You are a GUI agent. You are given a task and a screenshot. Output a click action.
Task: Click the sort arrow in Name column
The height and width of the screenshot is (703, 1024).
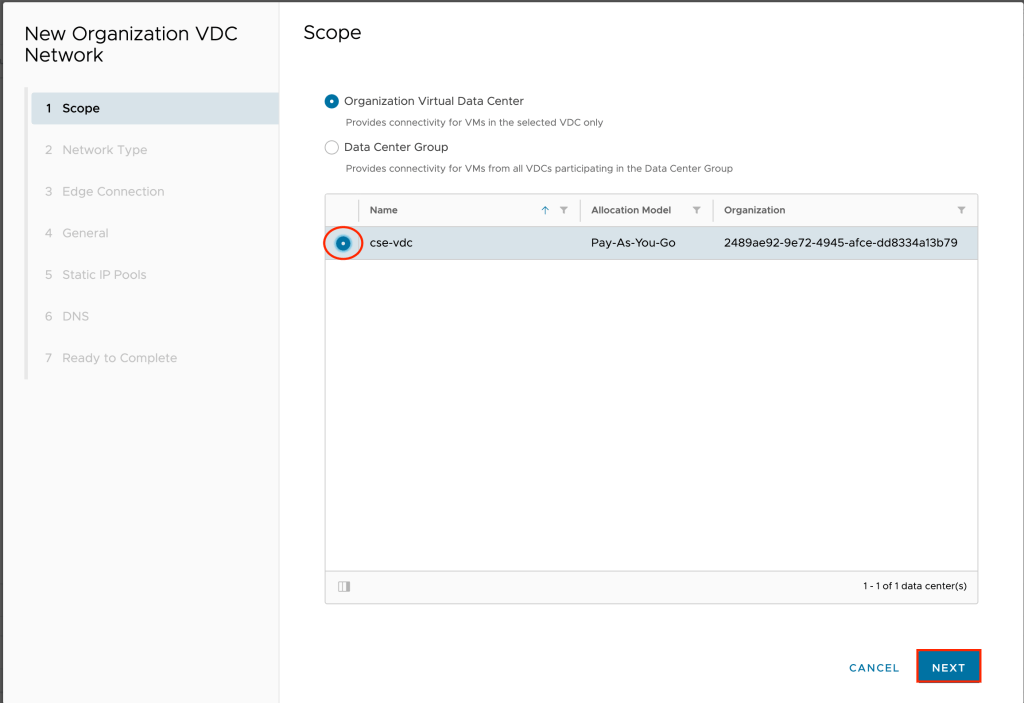coord(545,210)
